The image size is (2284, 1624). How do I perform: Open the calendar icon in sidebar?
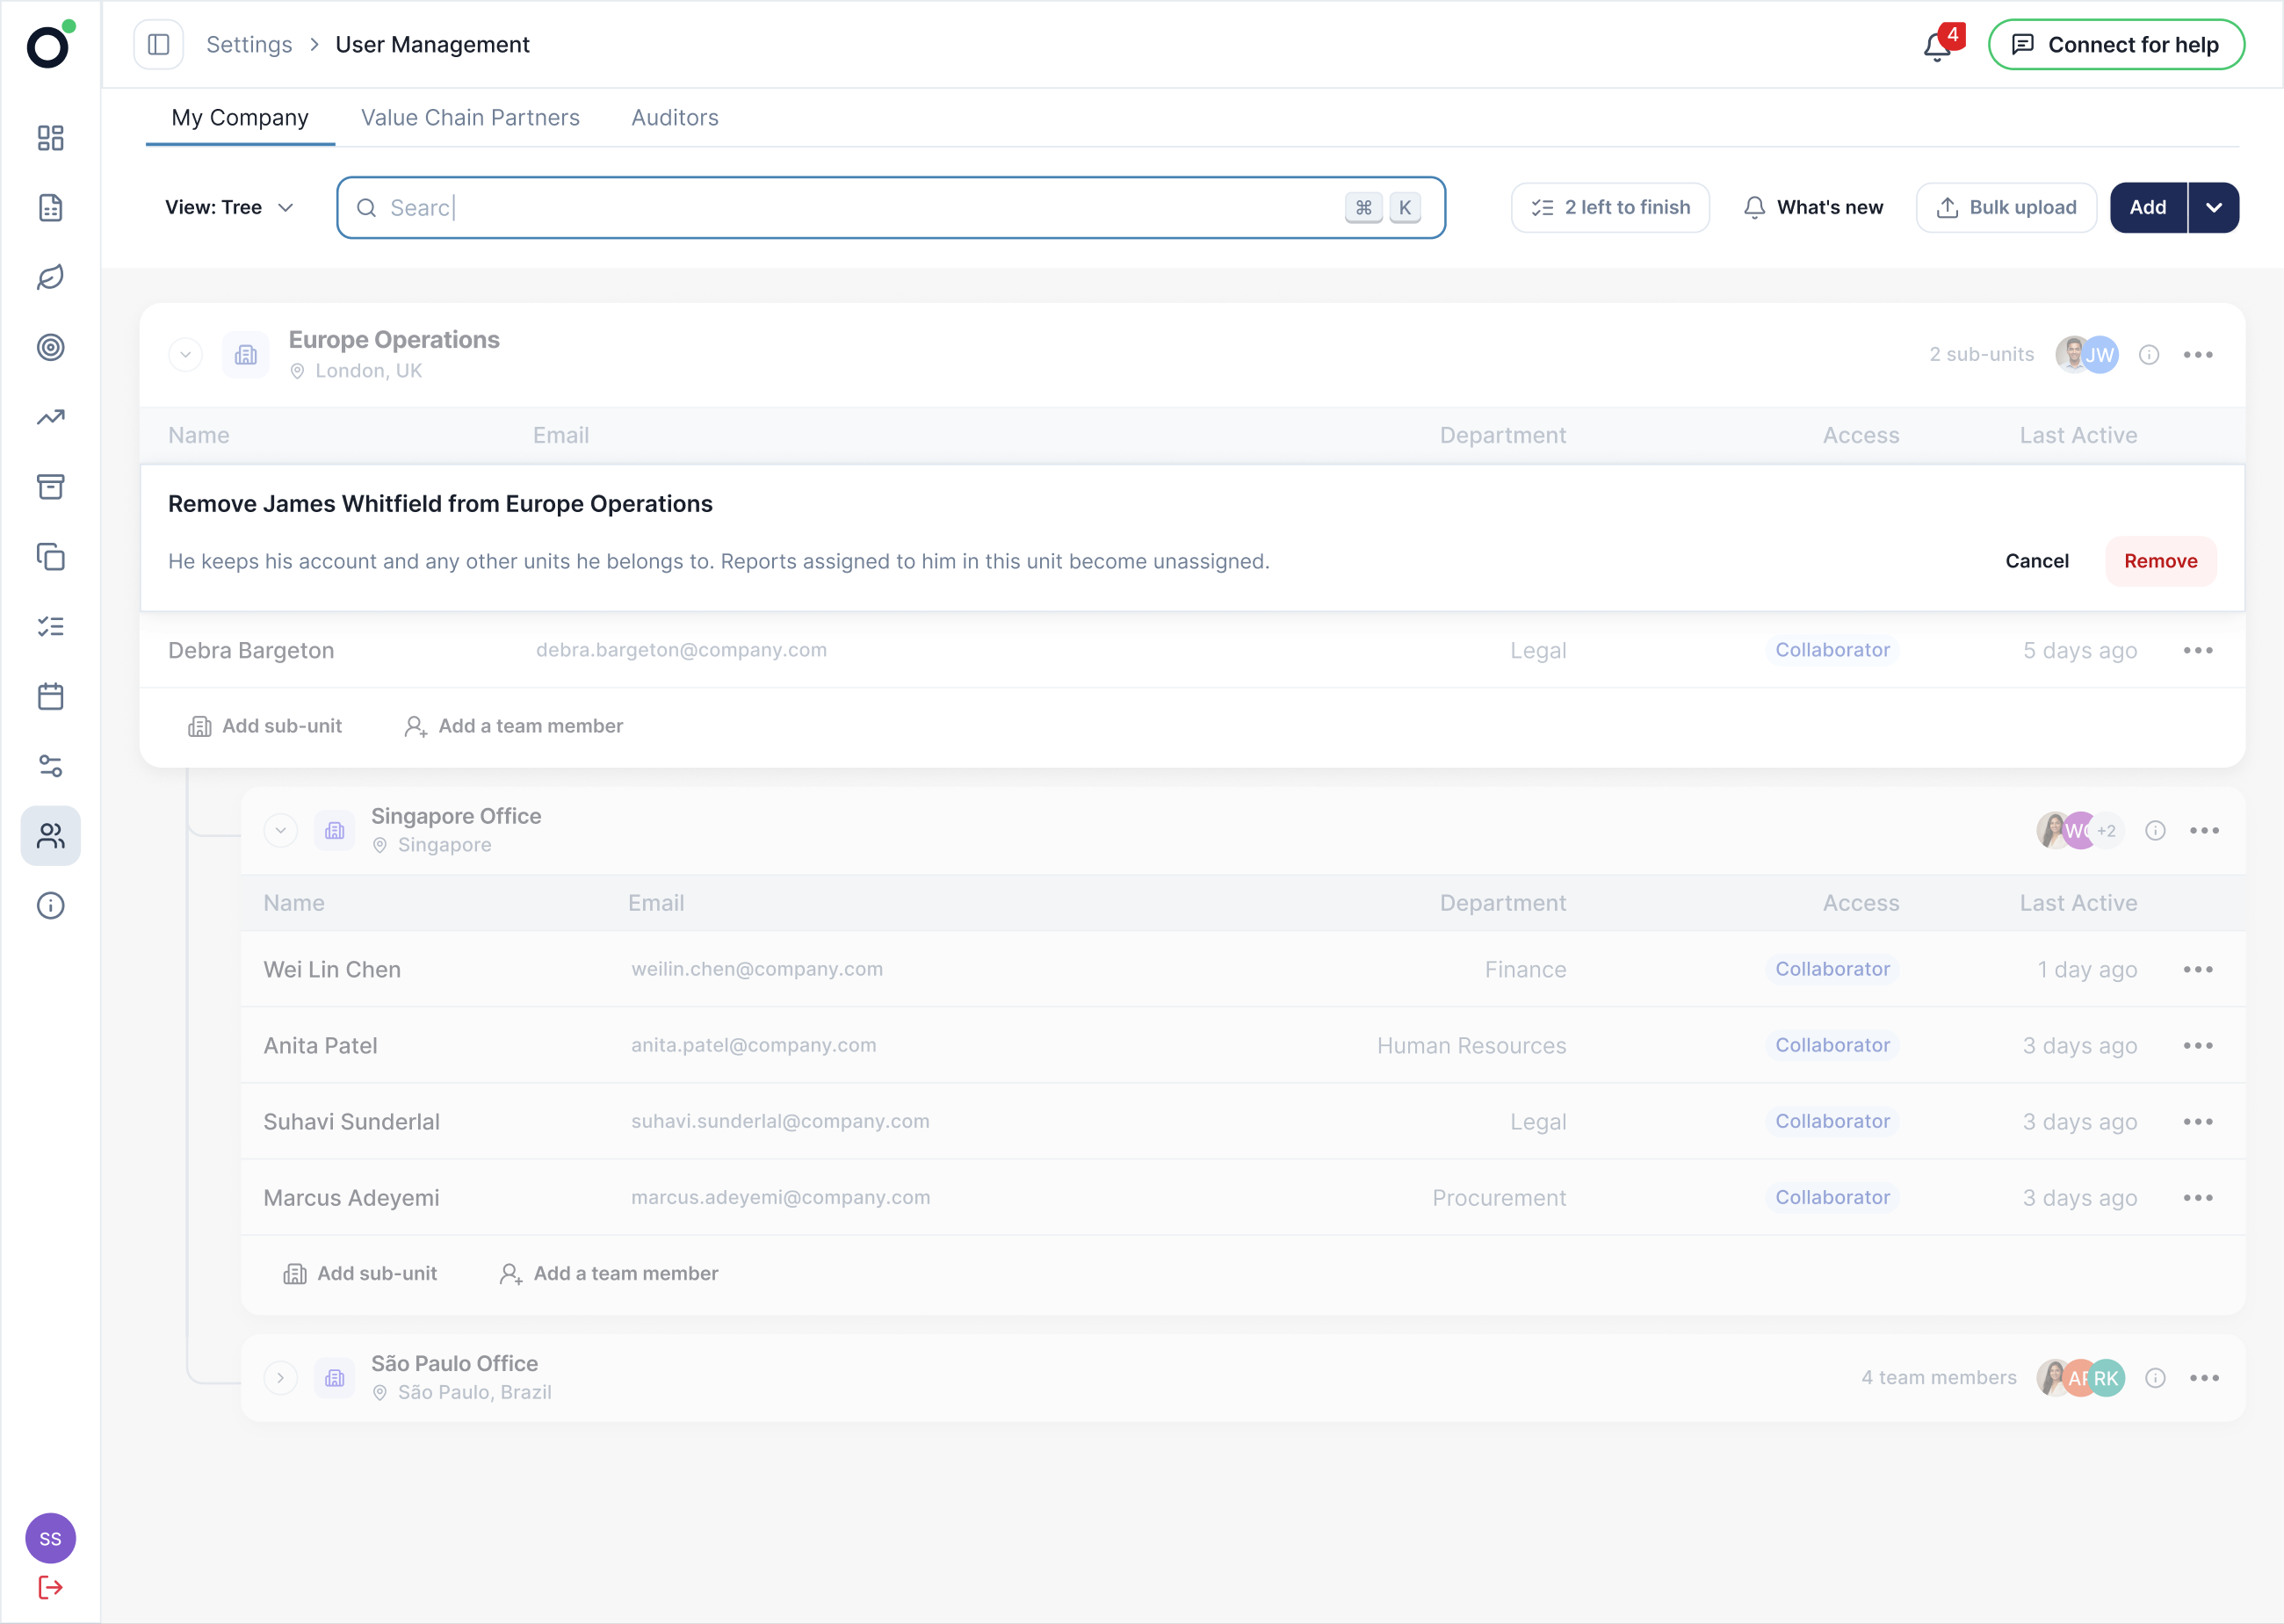[x=51, y=697]
